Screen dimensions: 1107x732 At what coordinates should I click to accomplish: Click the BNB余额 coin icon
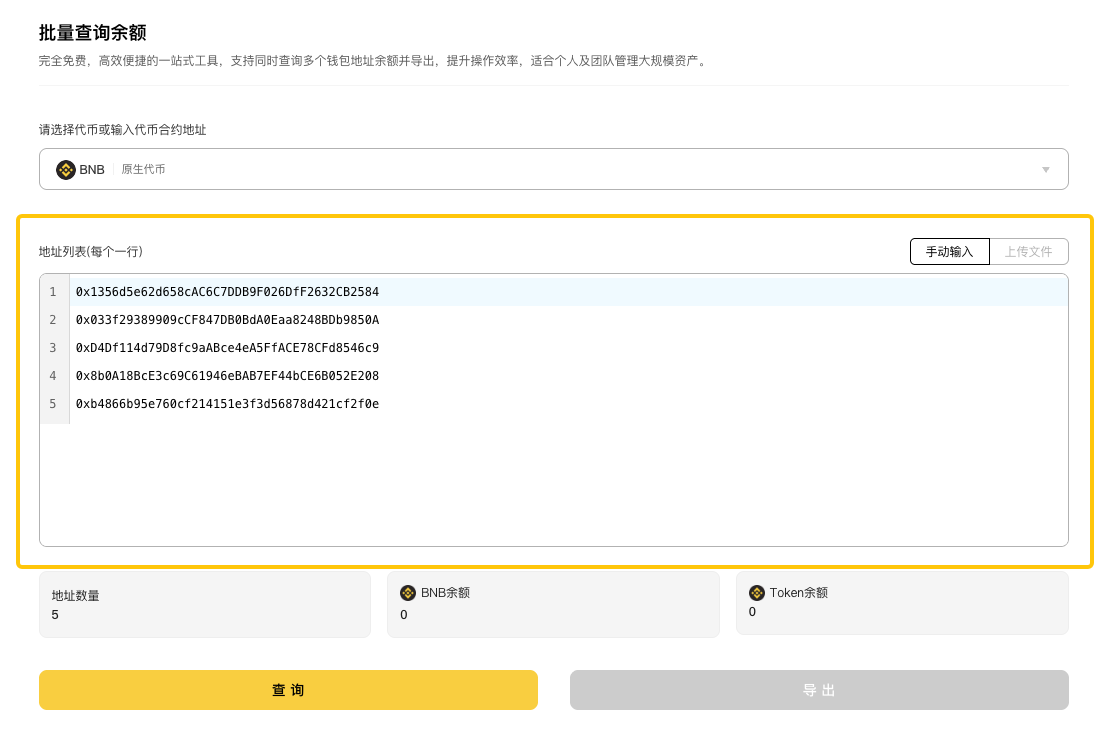(408, 593)
